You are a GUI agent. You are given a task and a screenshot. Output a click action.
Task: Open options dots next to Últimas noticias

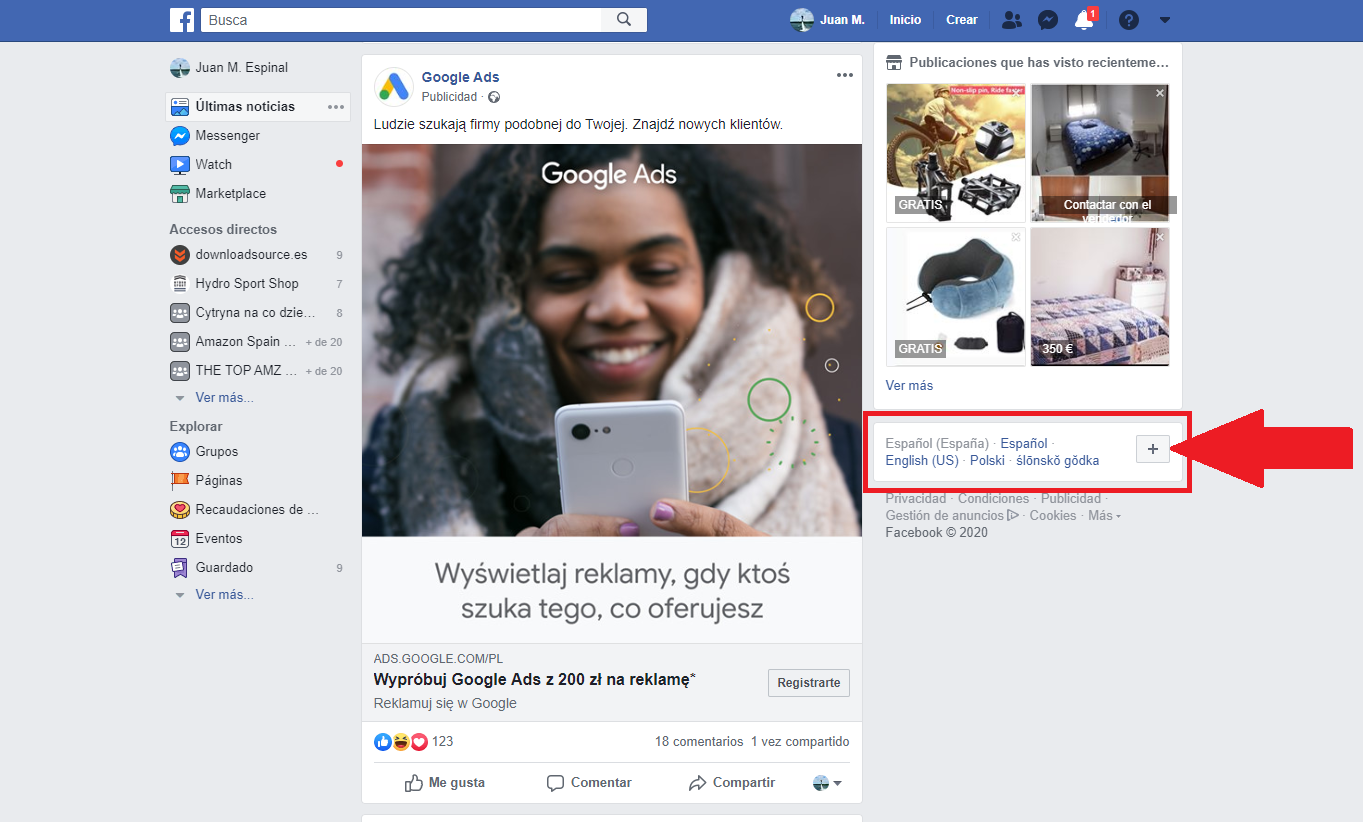[335, 107]
